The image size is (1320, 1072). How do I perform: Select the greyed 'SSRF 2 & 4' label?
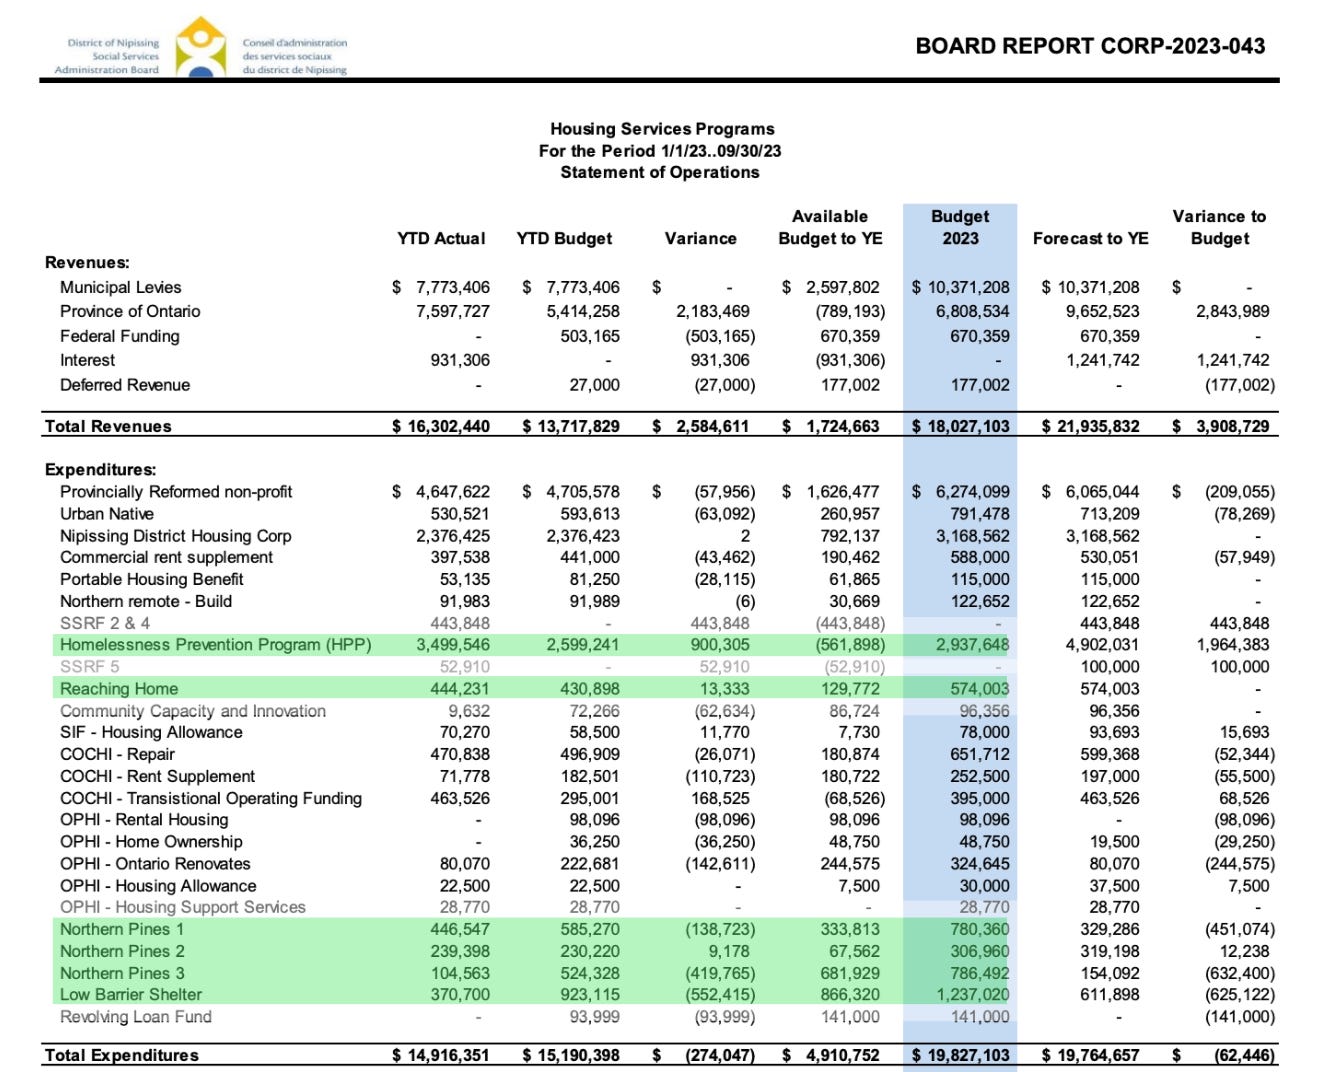click(105, 623)
